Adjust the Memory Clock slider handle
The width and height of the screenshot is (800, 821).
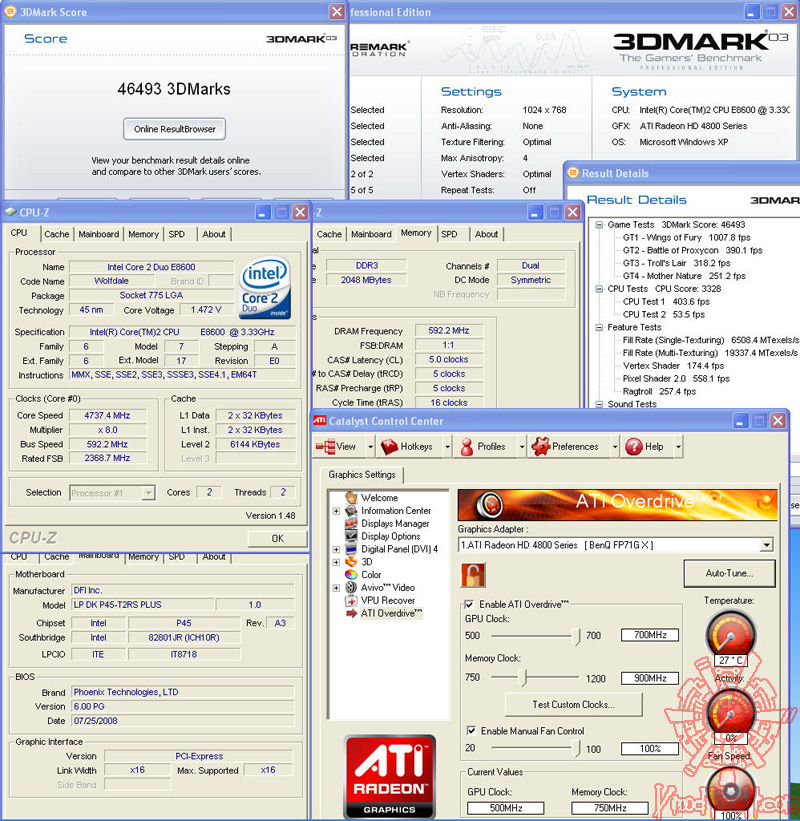coord(523,678)
